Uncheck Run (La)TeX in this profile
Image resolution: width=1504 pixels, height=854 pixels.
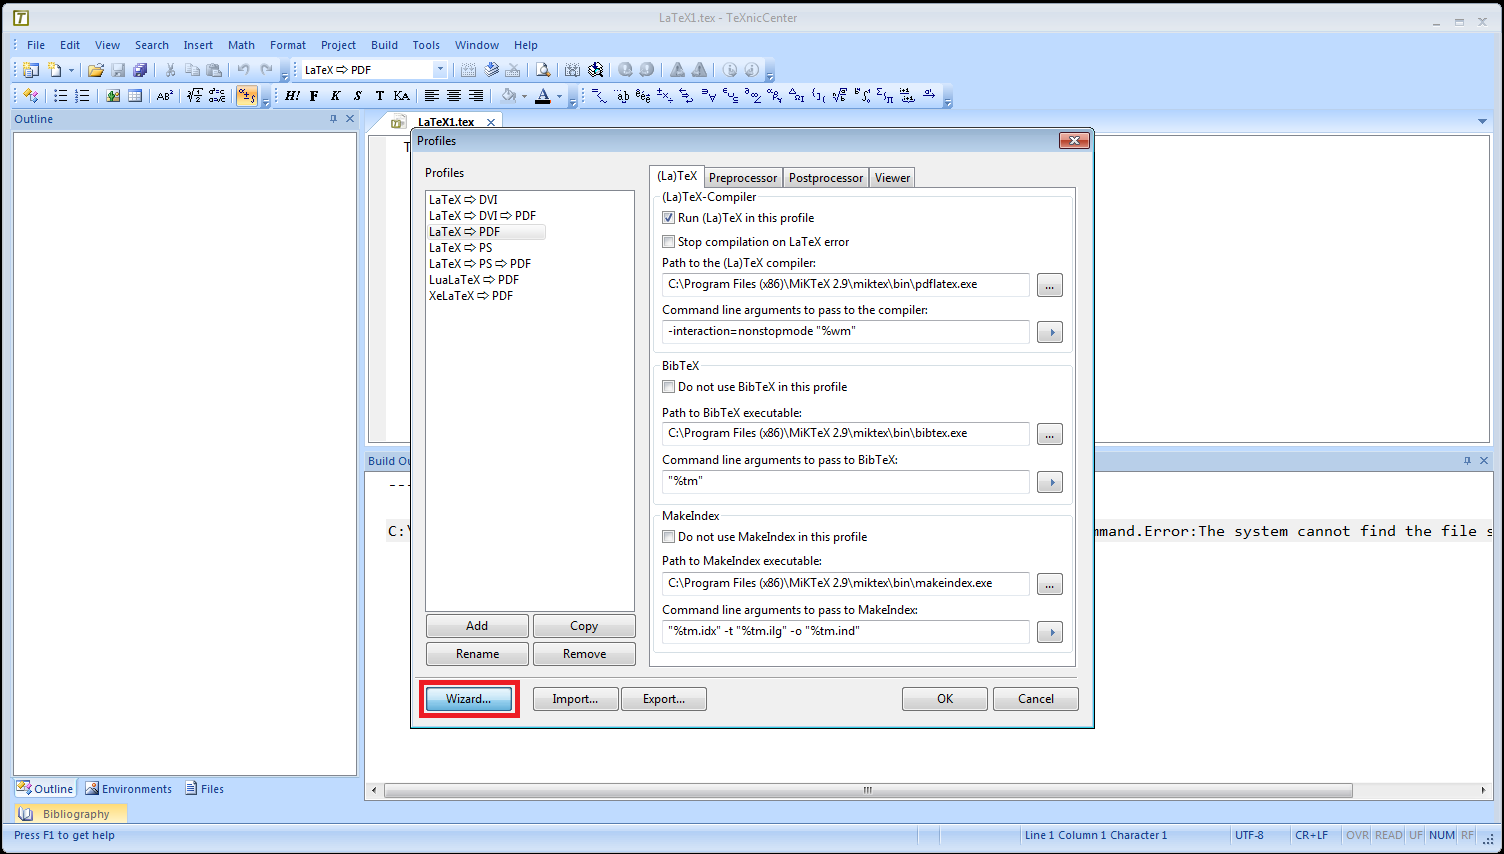[x=669, y=218]
